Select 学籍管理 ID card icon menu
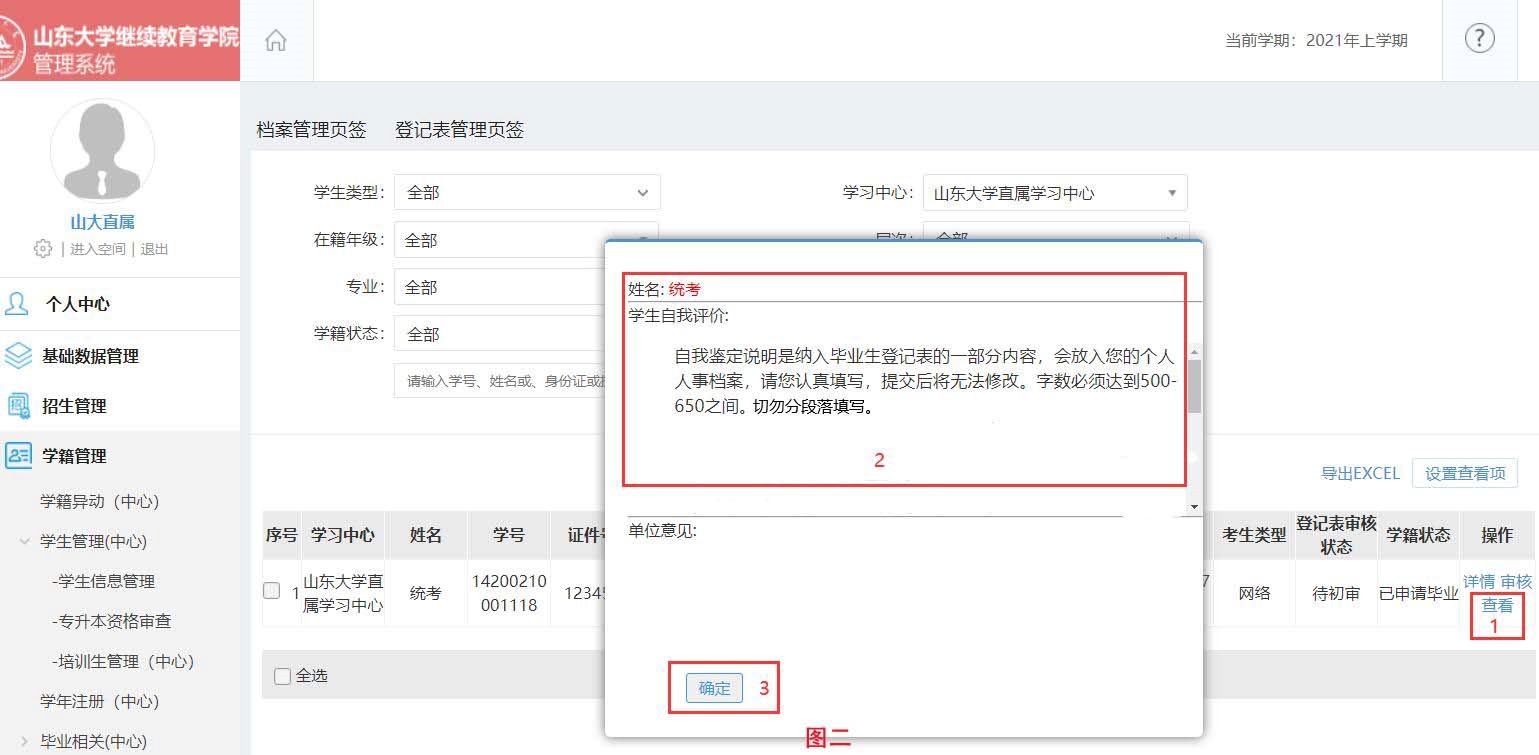This screenshot has width=1539, height=755. [18, 456]
